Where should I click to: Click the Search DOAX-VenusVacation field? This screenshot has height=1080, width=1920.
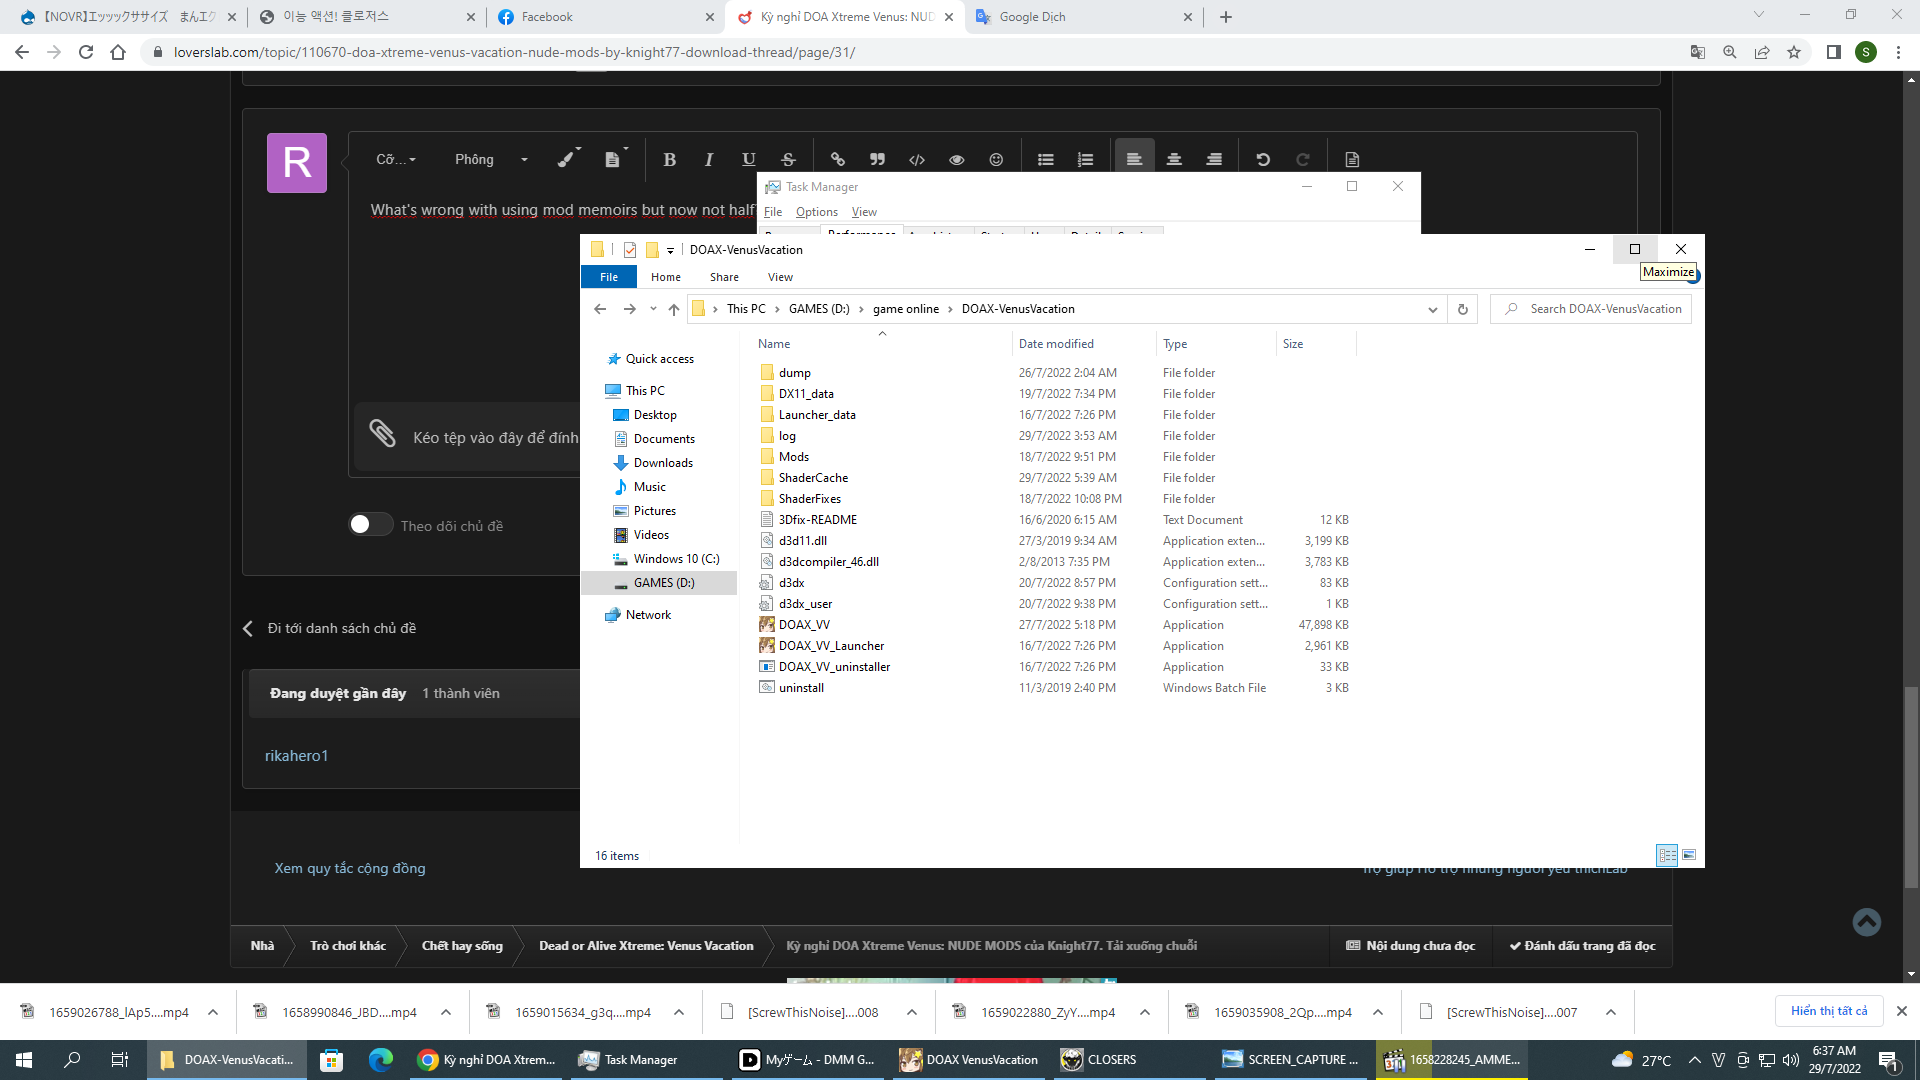(x=1591, y=309)
